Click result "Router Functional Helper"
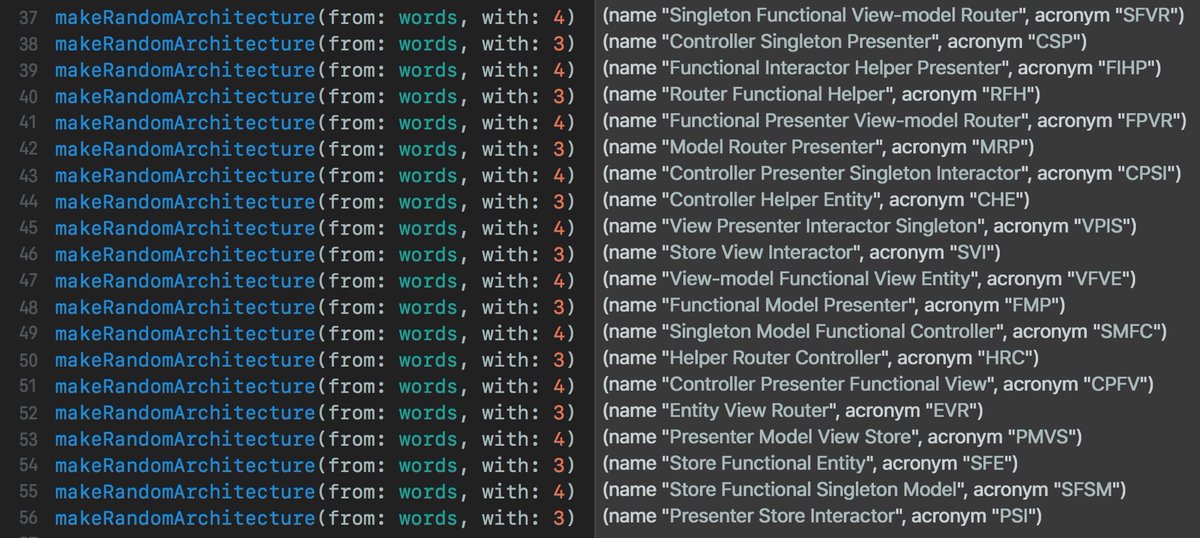Image resolution: width=1200 pixels, height=538 pixels. click(x=822, y=97)
